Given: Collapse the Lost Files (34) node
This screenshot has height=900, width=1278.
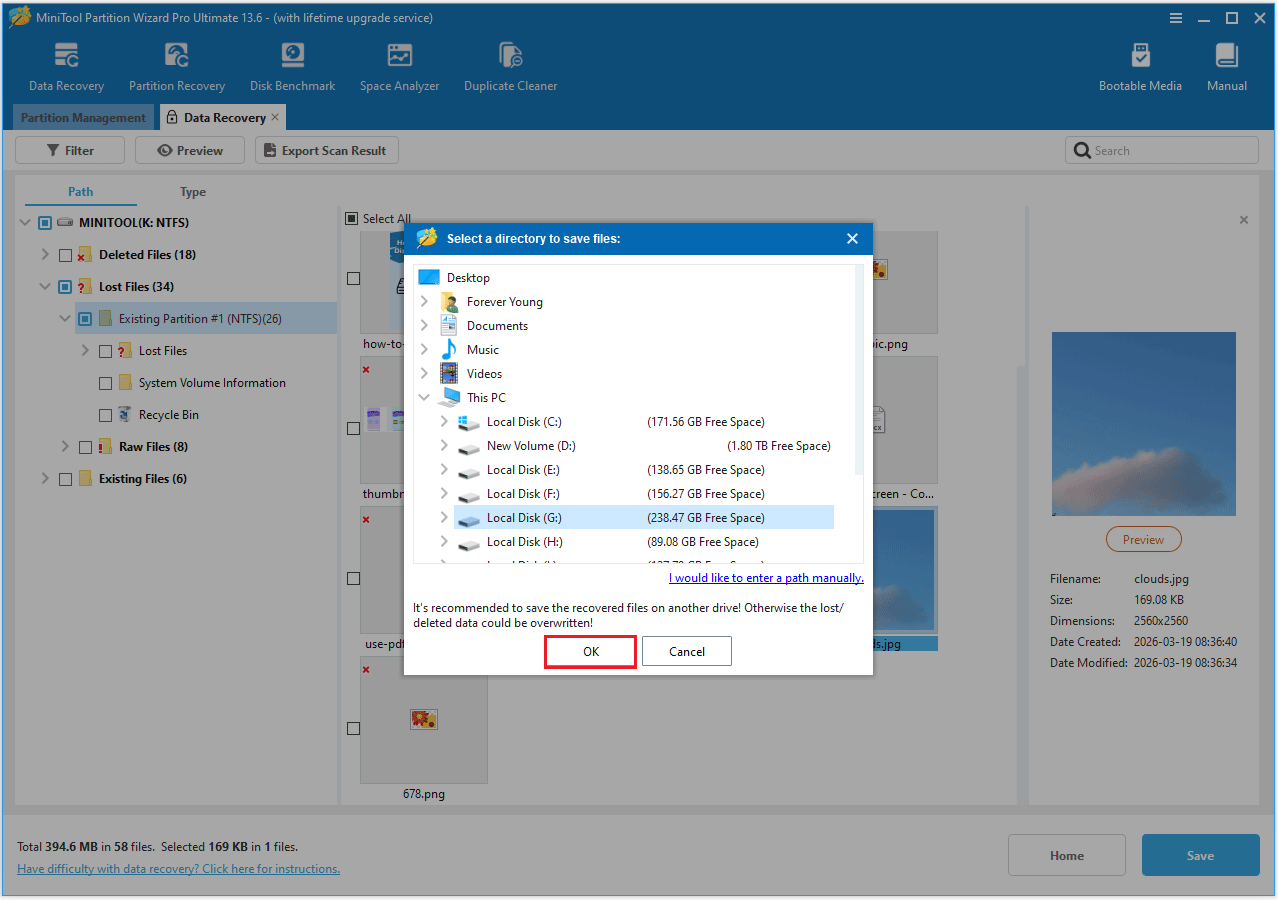Looking at the screenshot, I should 44,286.
